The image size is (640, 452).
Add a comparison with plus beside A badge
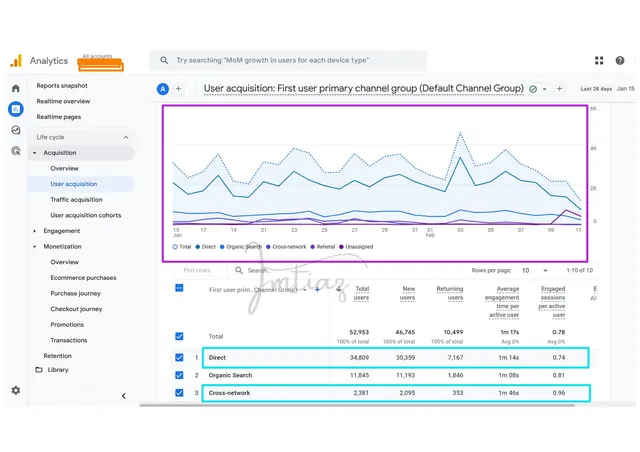click(178, 89)
